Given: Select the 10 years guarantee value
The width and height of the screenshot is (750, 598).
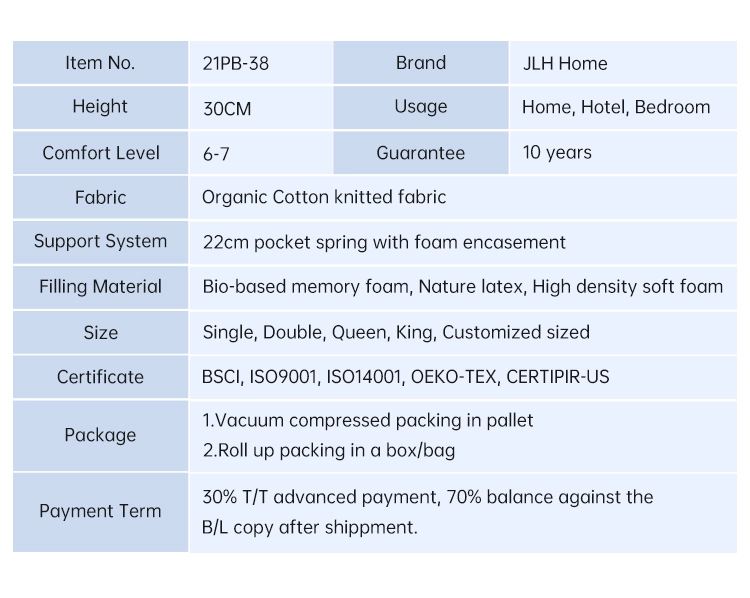Looking at the screenshot, I should (x=557, y=152).
